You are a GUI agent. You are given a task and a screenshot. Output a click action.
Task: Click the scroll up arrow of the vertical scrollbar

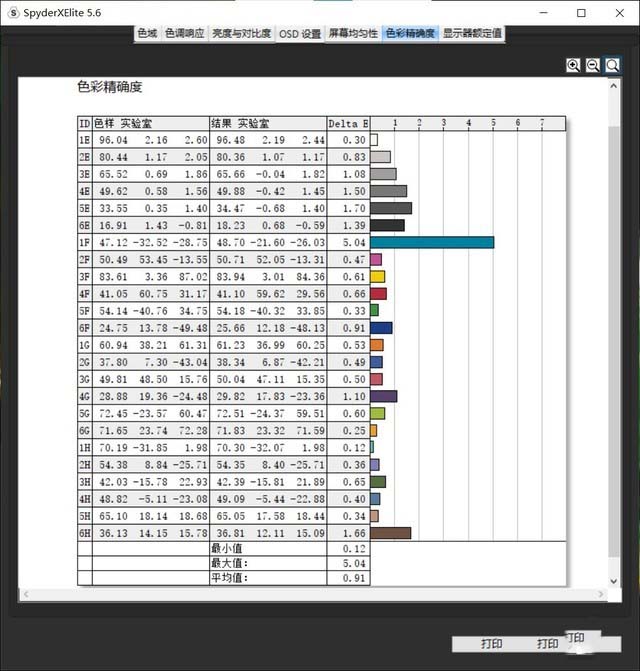tap(613, 86)
